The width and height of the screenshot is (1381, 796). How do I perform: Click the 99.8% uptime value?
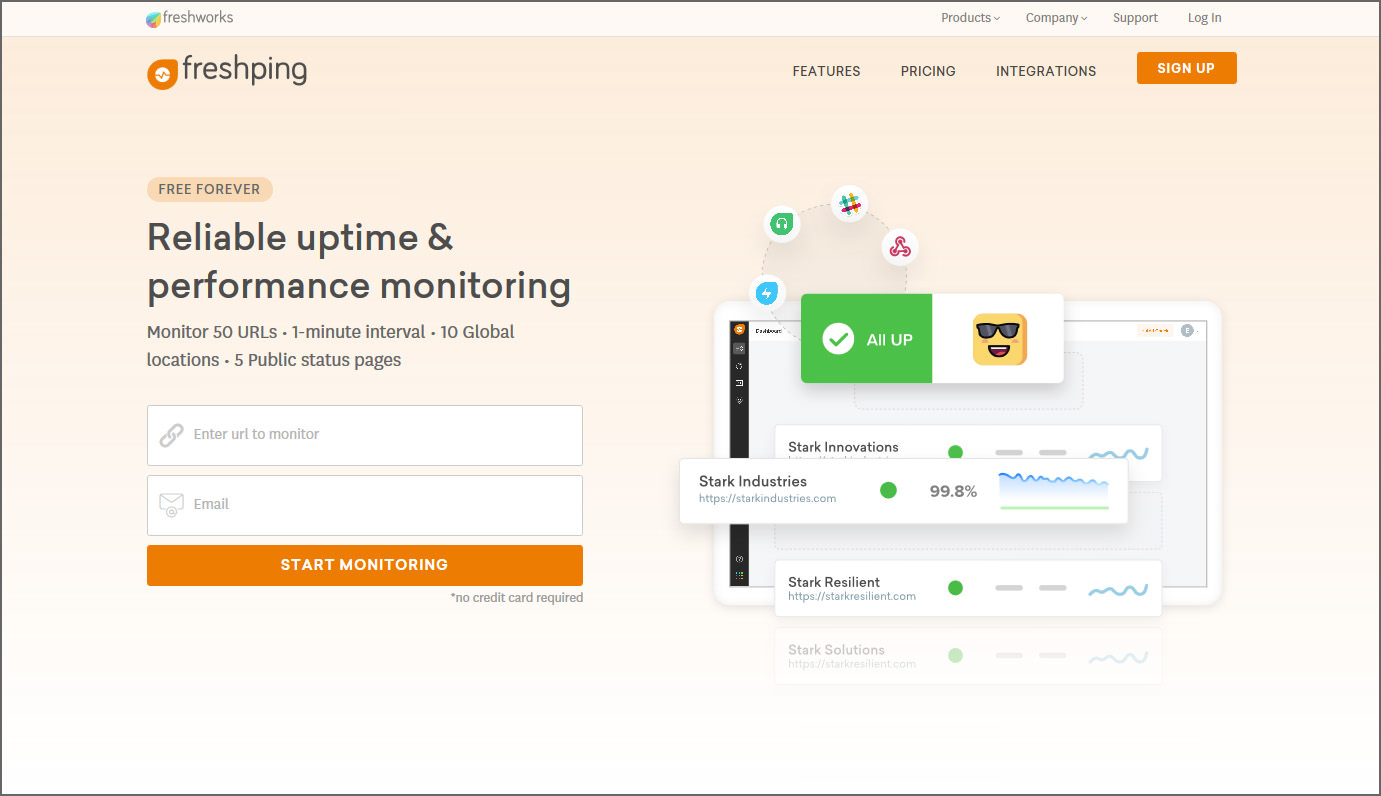pos(953,491)
